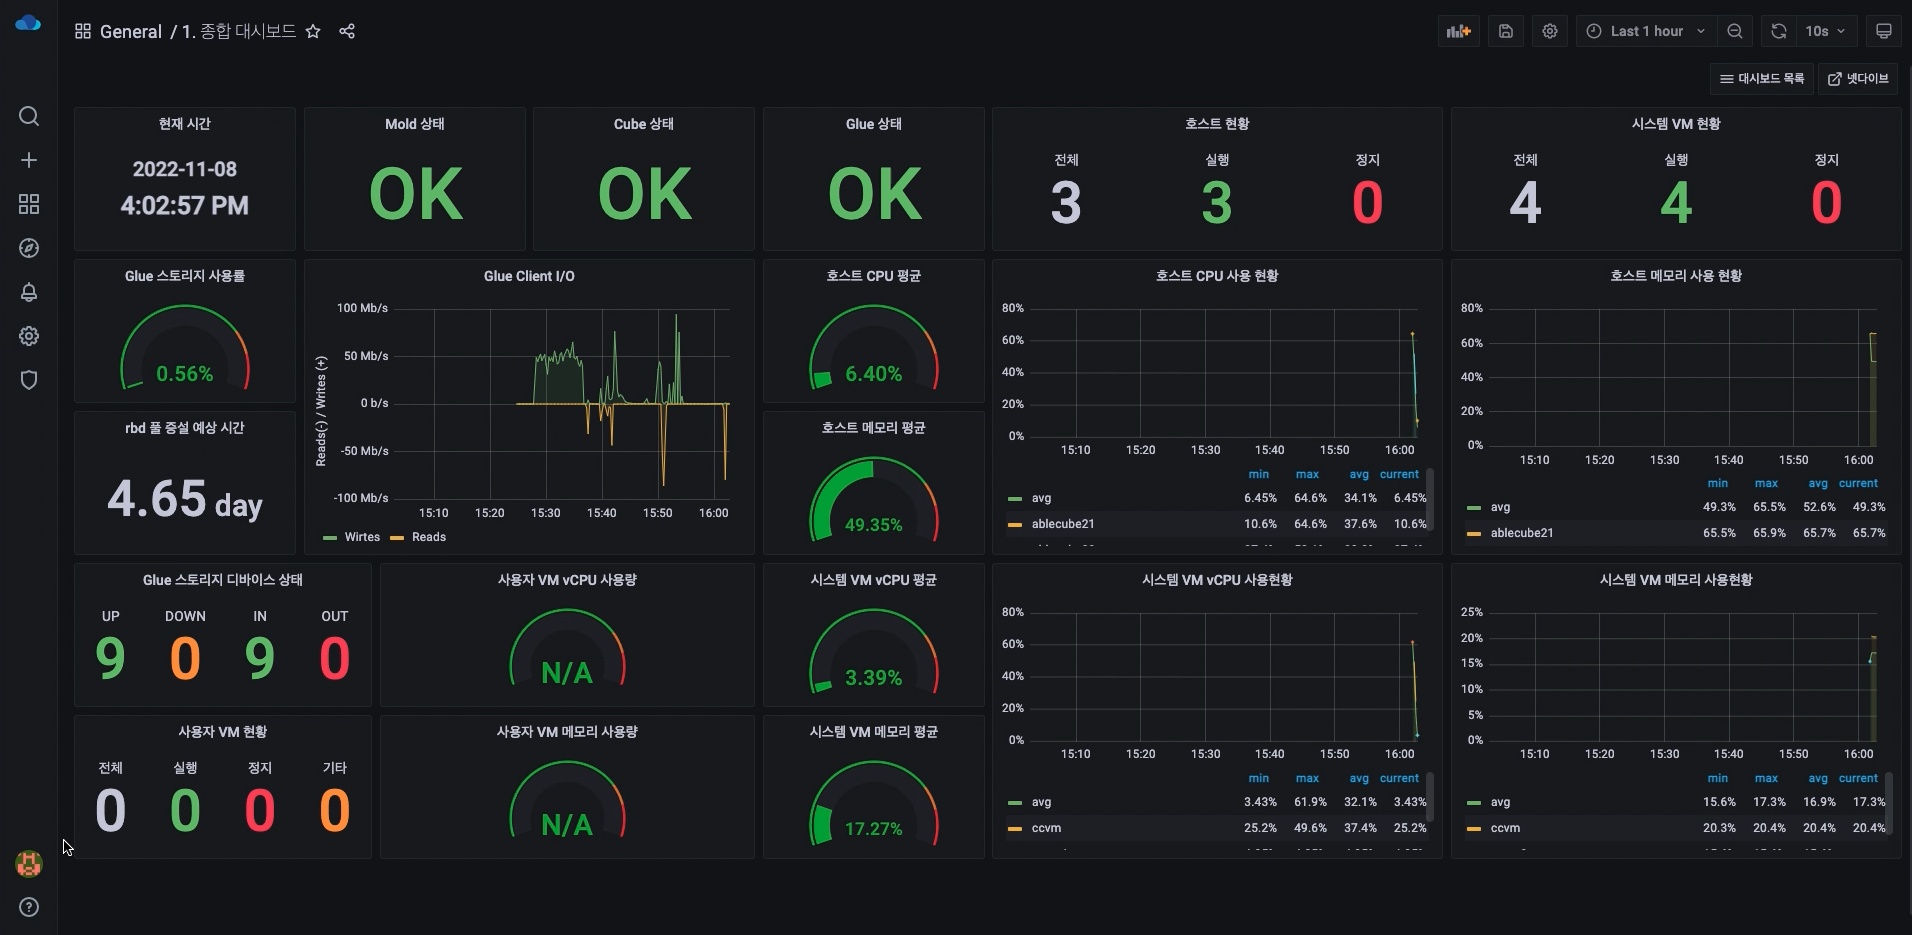The width and height of the screenshot is (1912, 935).
Task: Star the dashboard as favorite
Action: 313,31
